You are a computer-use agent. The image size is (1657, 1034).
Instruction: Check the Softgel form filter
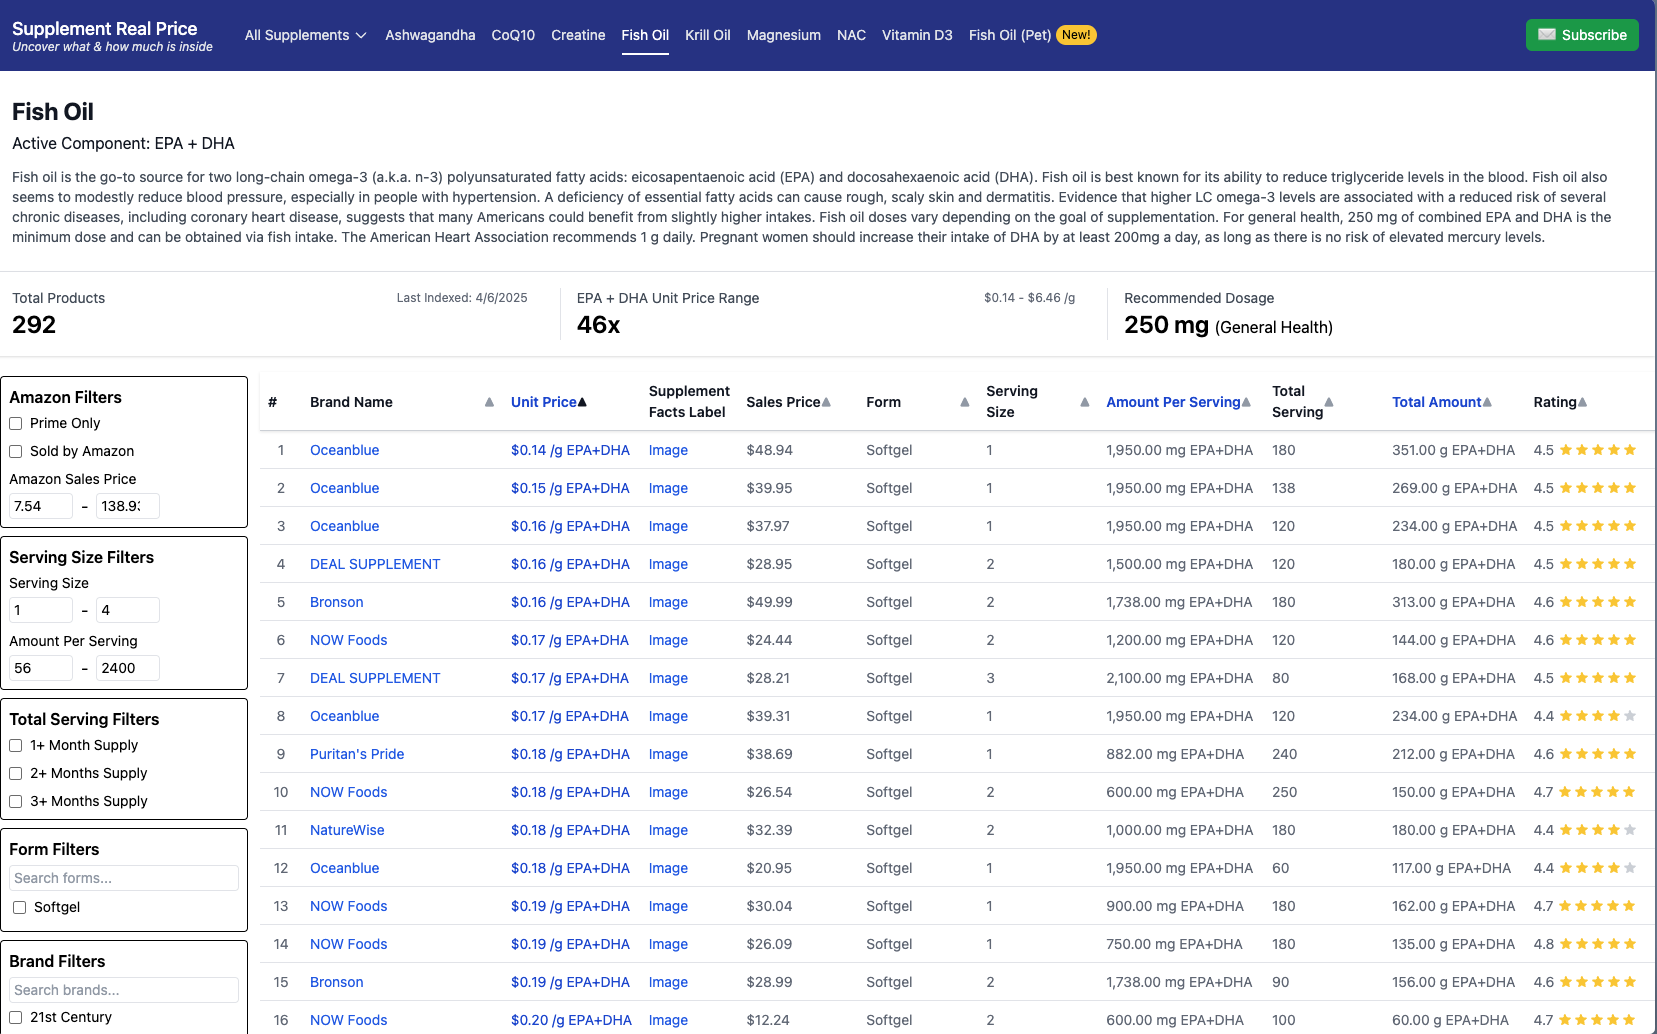point(20,907)
